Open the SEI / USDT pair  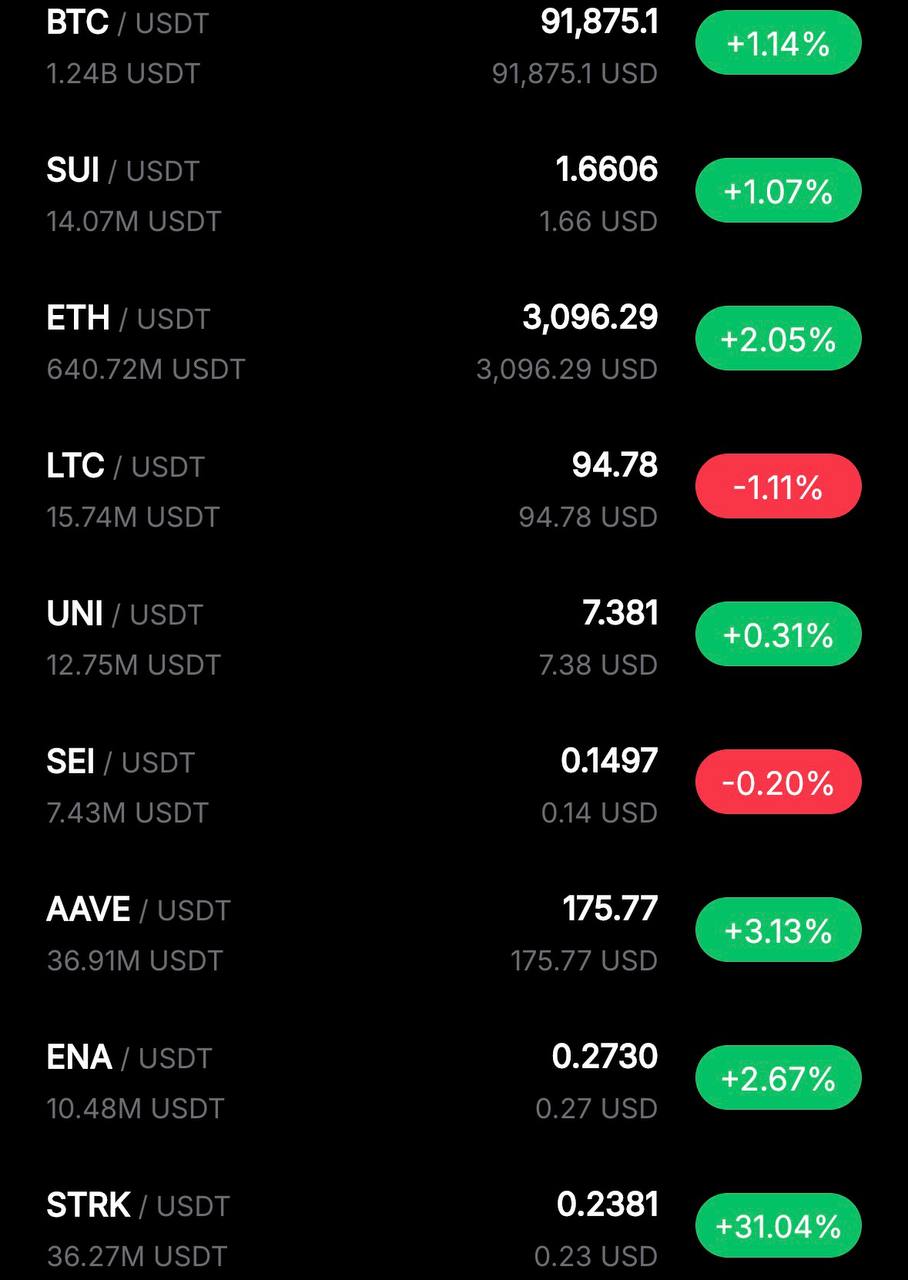[120, 762]
